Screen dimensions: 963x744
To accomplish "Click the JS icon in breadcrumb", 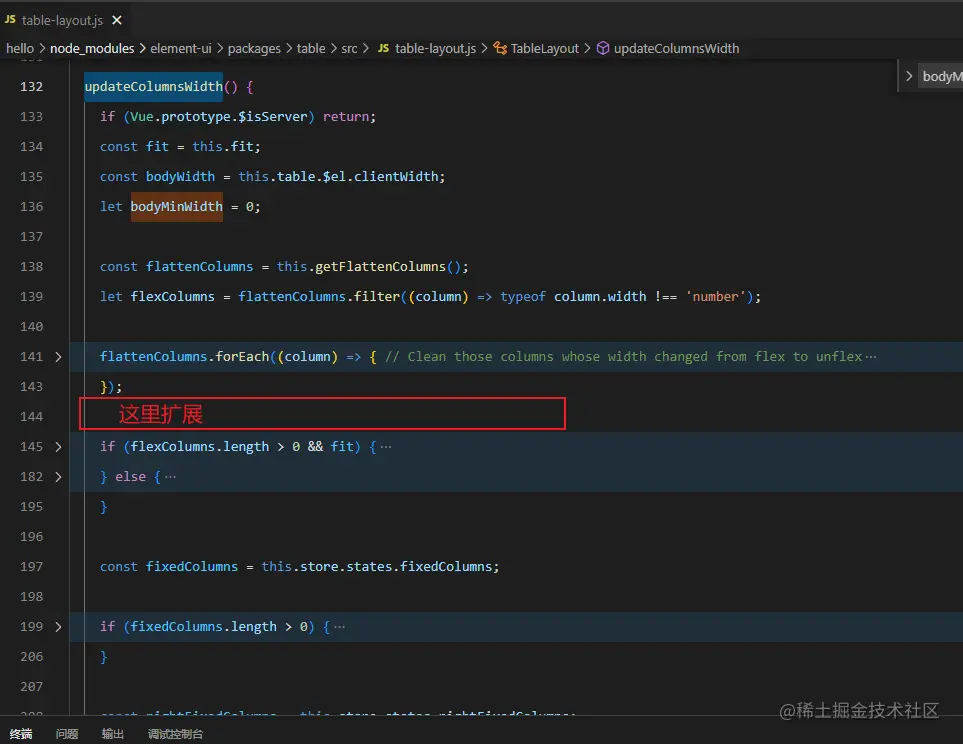I will tap(383, 48).
